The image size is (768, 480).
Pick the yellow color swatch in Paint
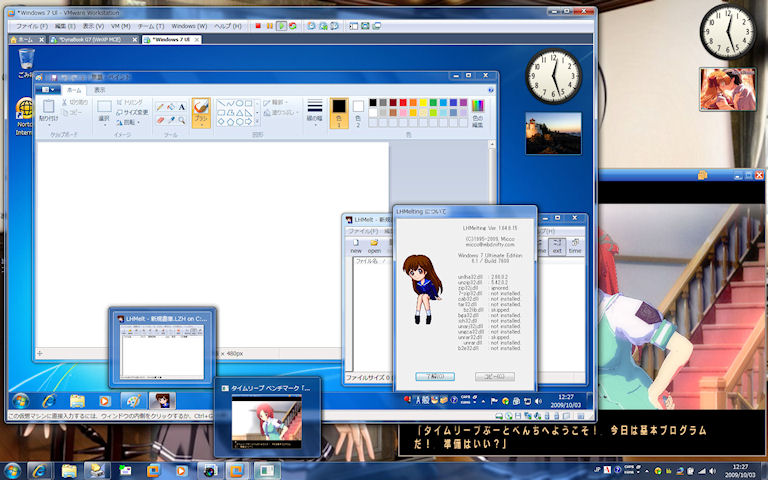pyautogui.click(x=423, y=102)
